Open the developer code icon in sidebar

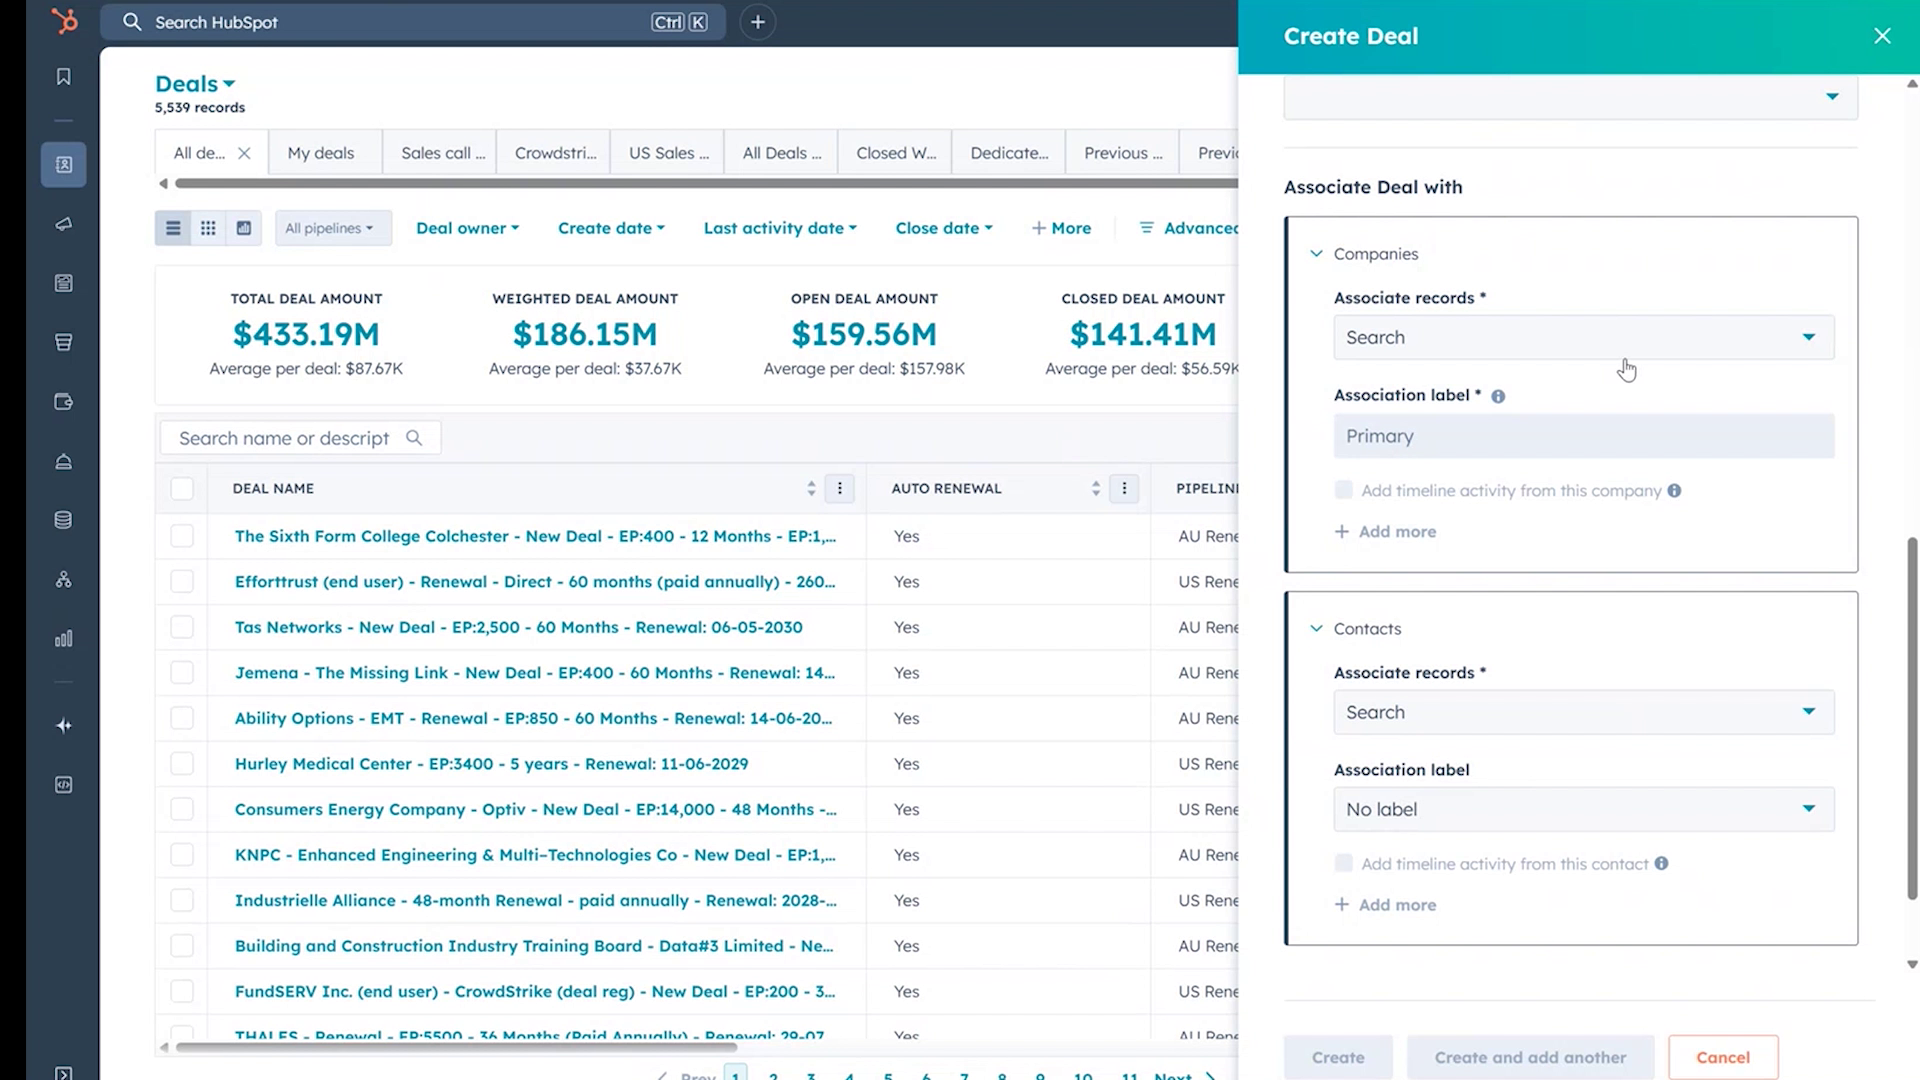[x=63, y=784]
